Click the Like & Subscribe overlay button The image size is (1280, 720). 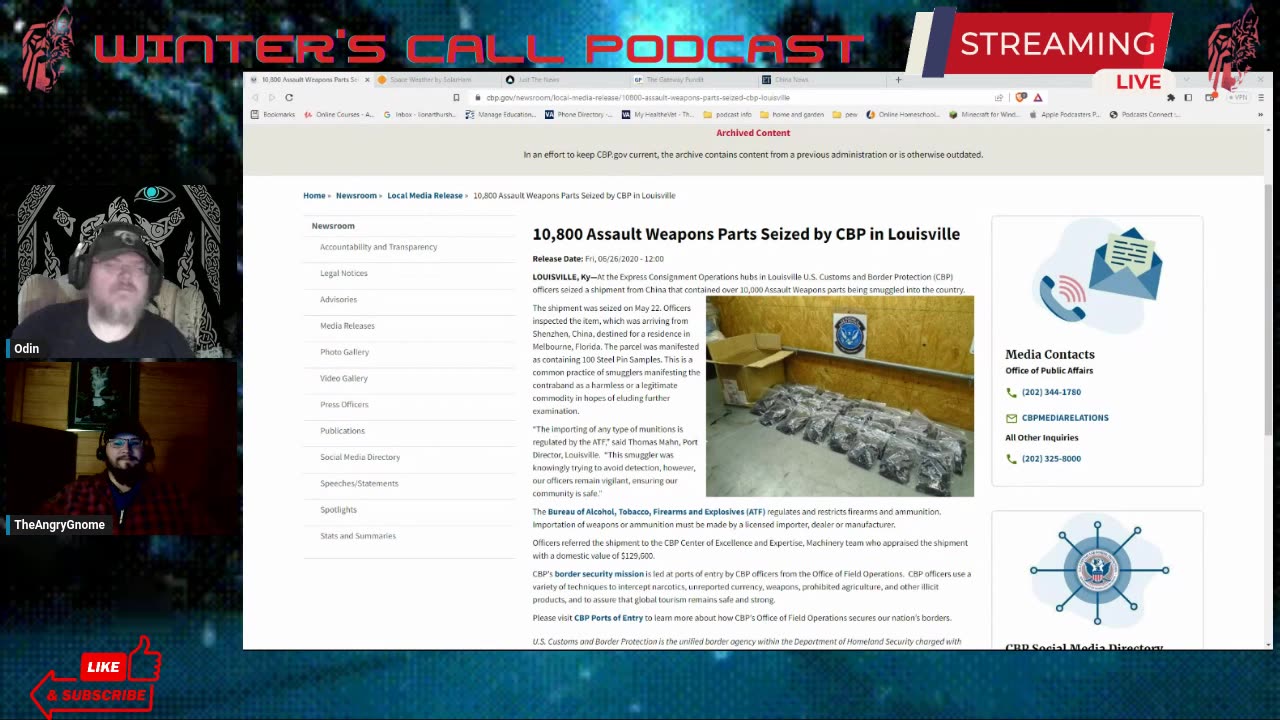click(x=95, y=677)
